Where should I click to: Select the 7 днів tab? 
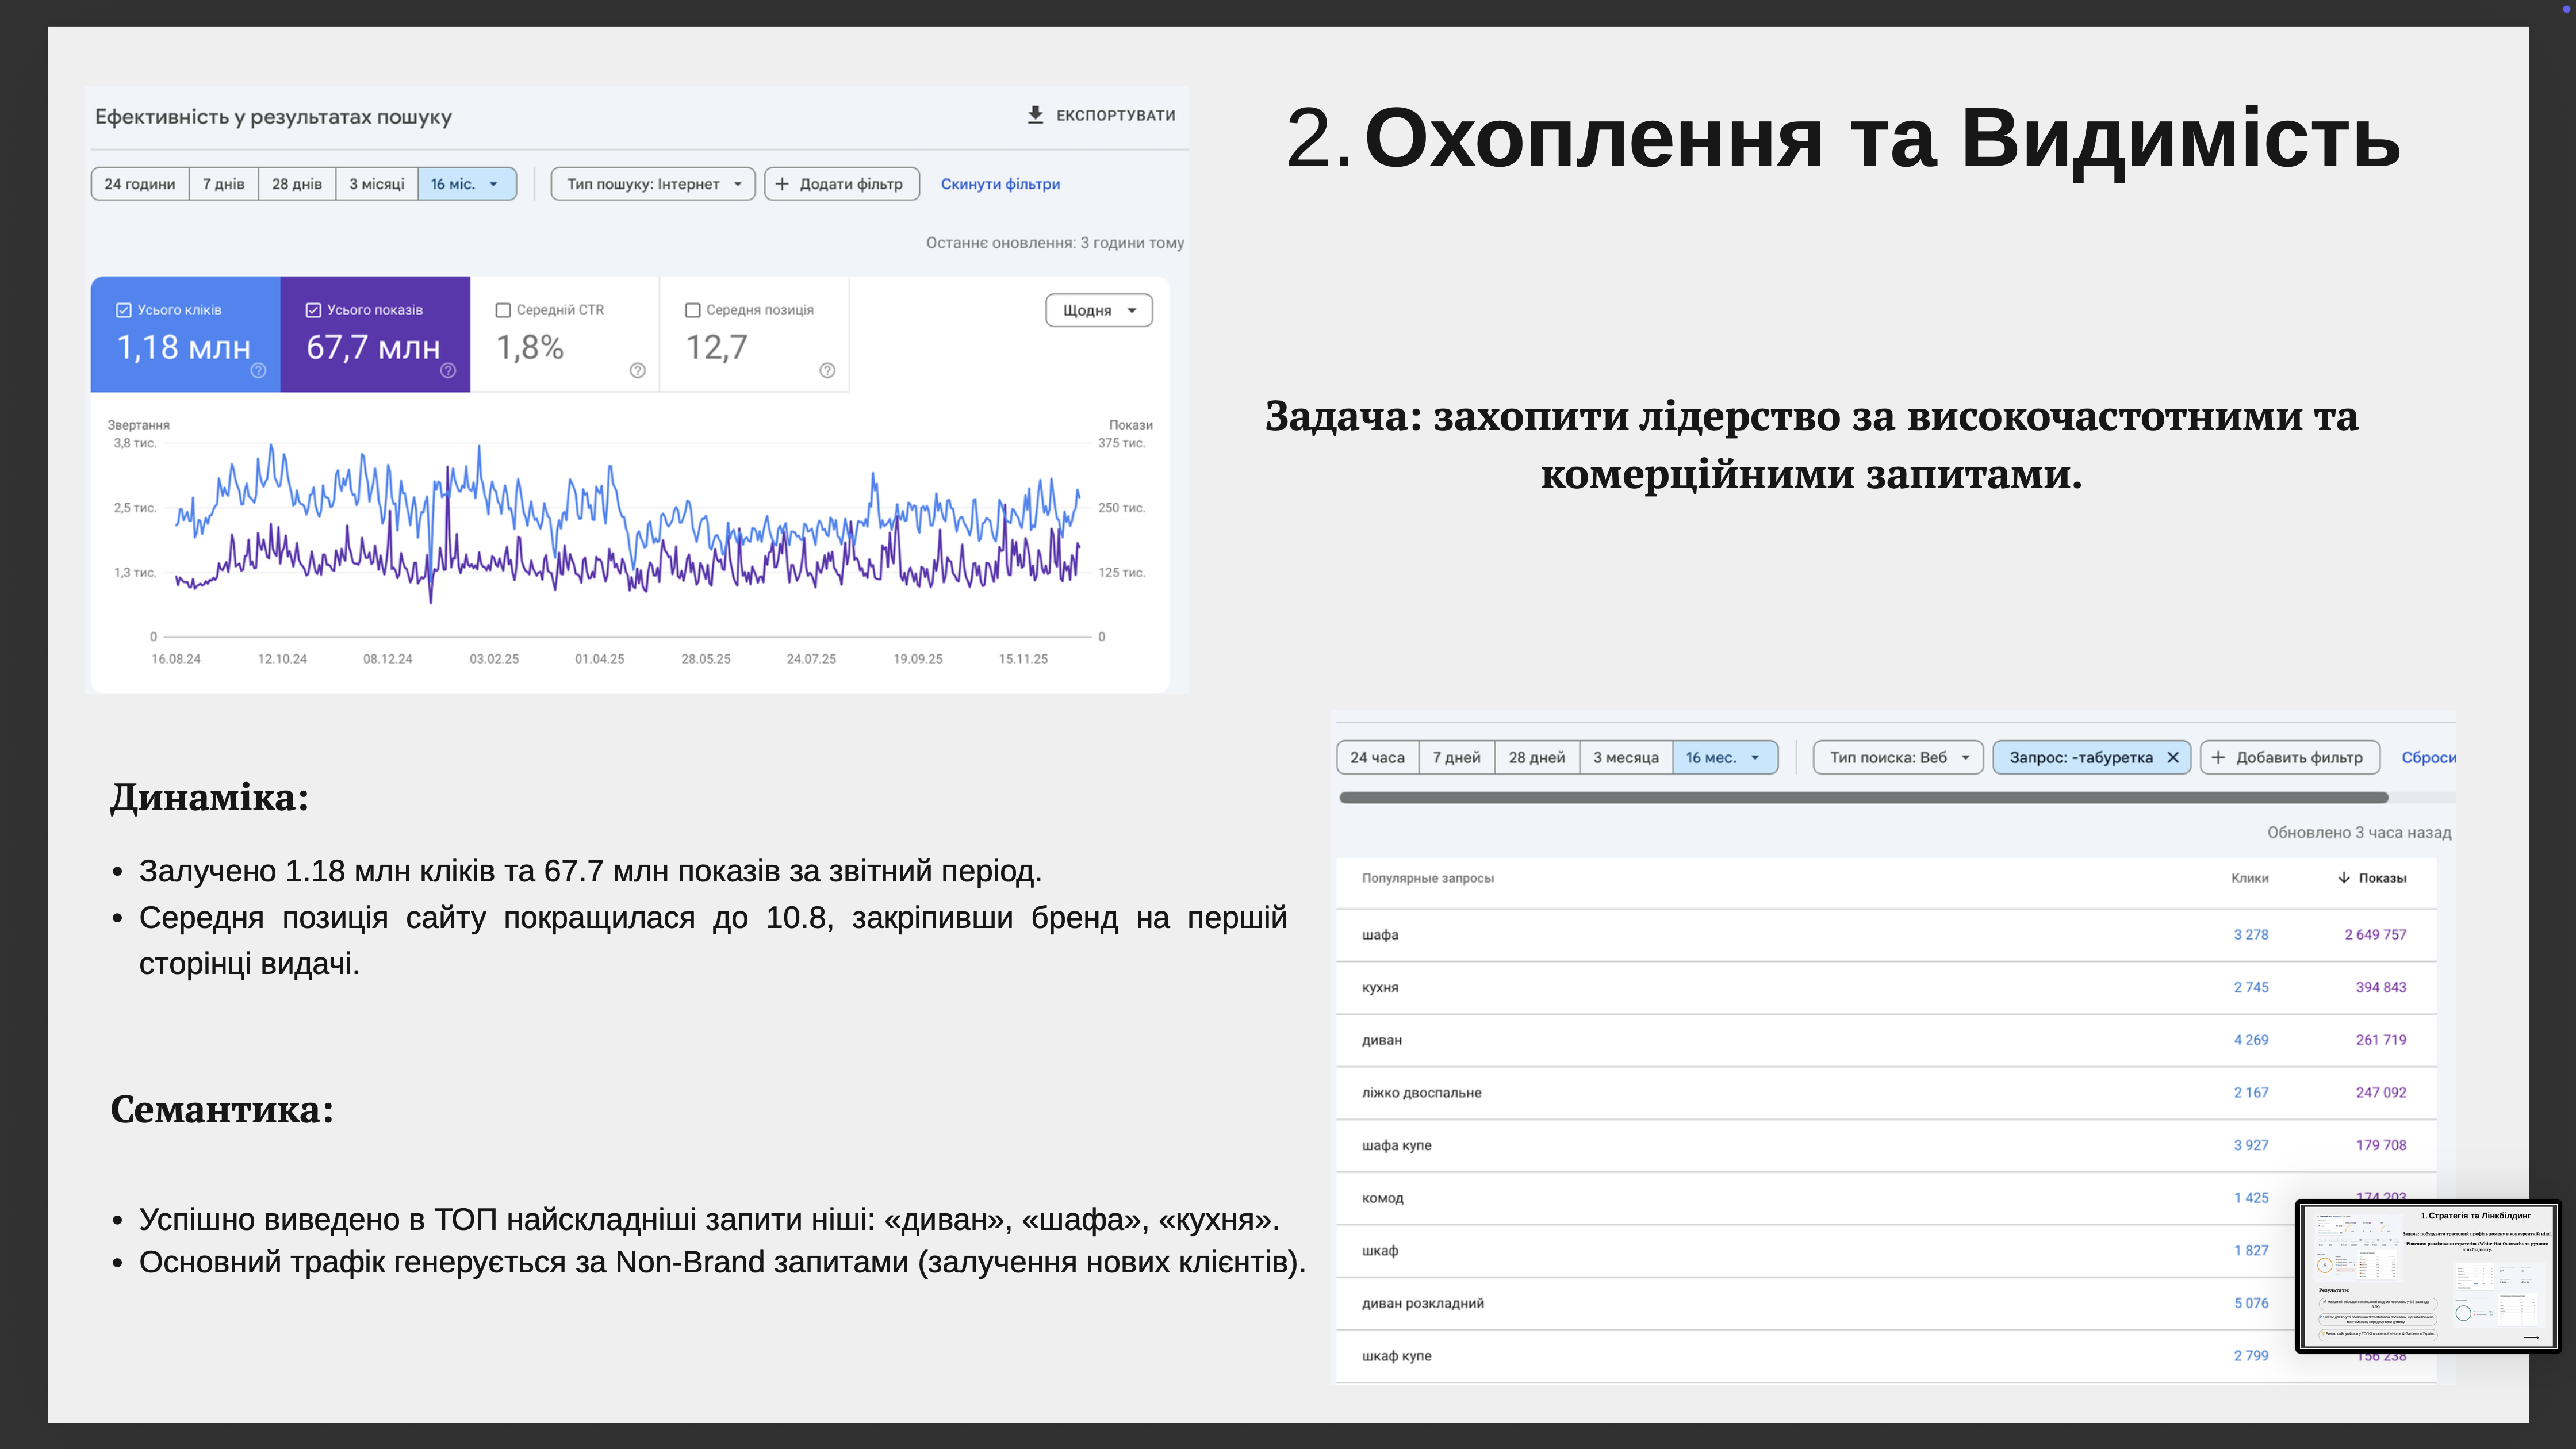pos(224,184)
